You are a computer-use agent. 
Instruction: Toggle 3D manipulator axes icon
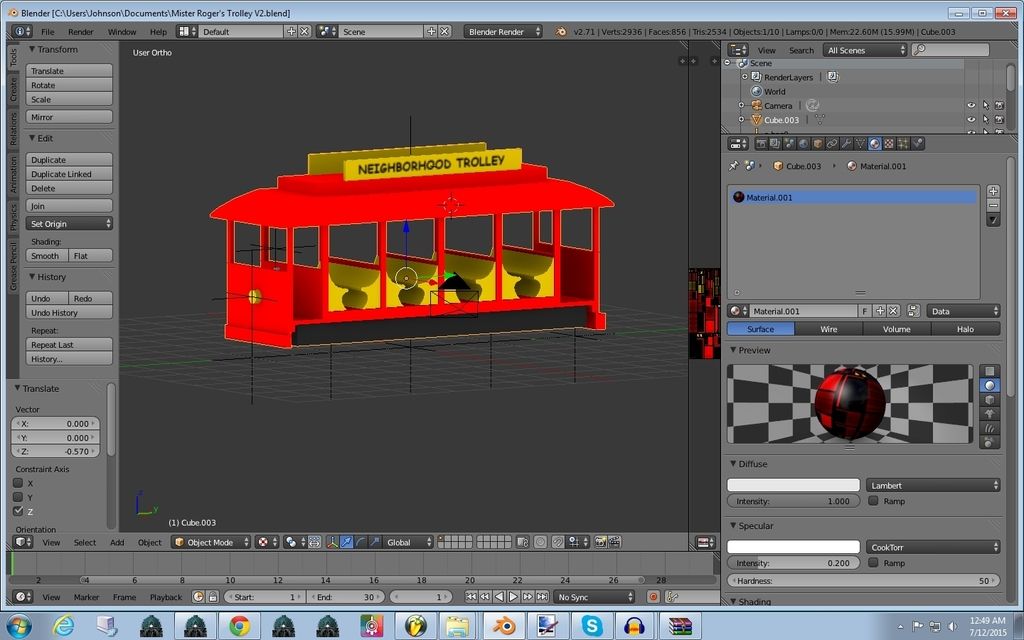(x=332, y=542)
